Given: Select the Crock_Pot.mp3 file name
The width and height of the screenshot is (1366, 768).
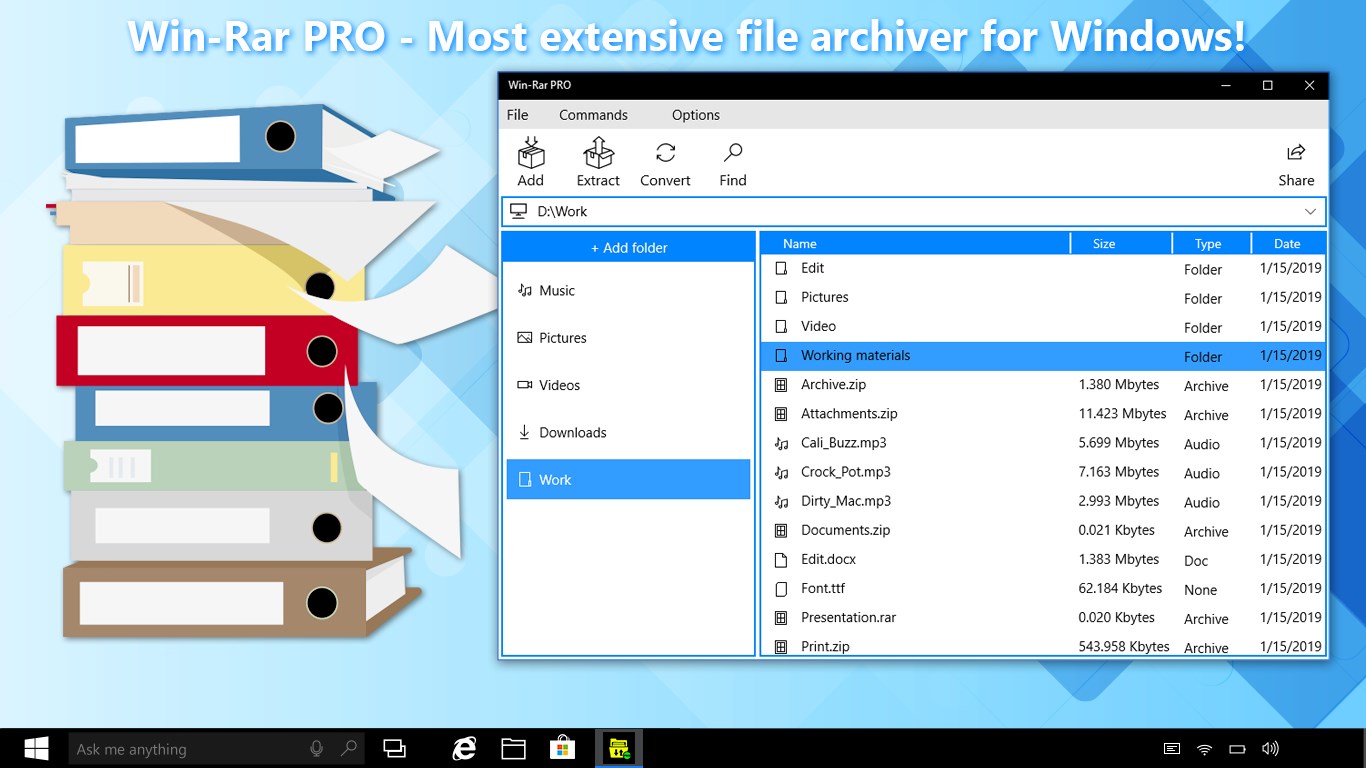Looking at the screenshot, I should click(846, 471).
